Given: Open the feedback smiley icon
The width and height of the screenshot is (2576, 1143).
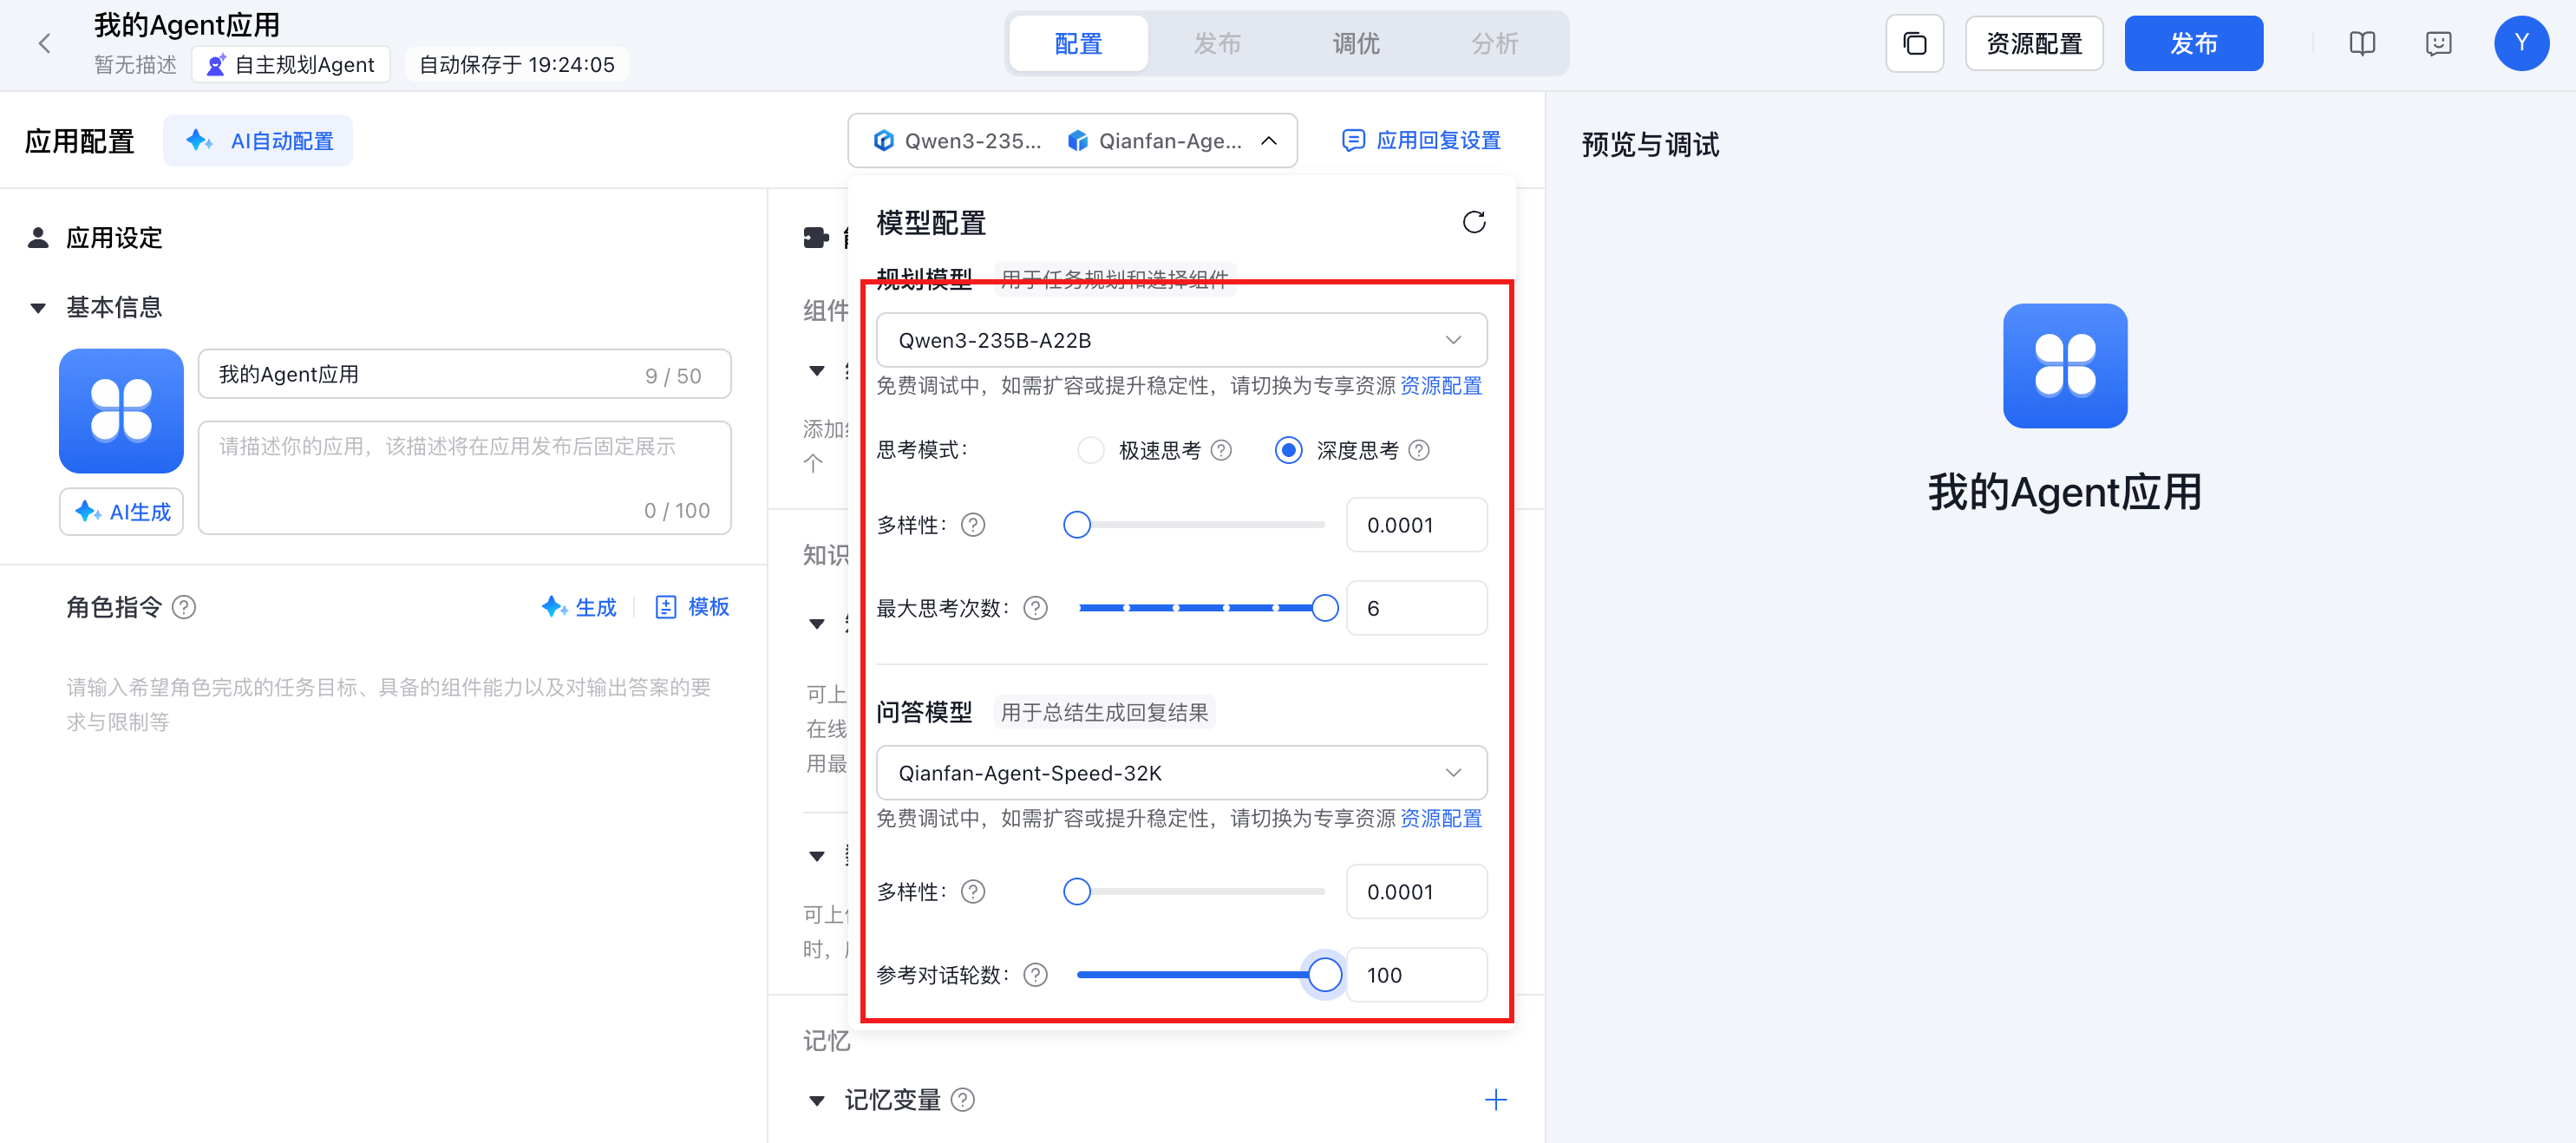Looking at the screenshot, I should (2438, 43).
